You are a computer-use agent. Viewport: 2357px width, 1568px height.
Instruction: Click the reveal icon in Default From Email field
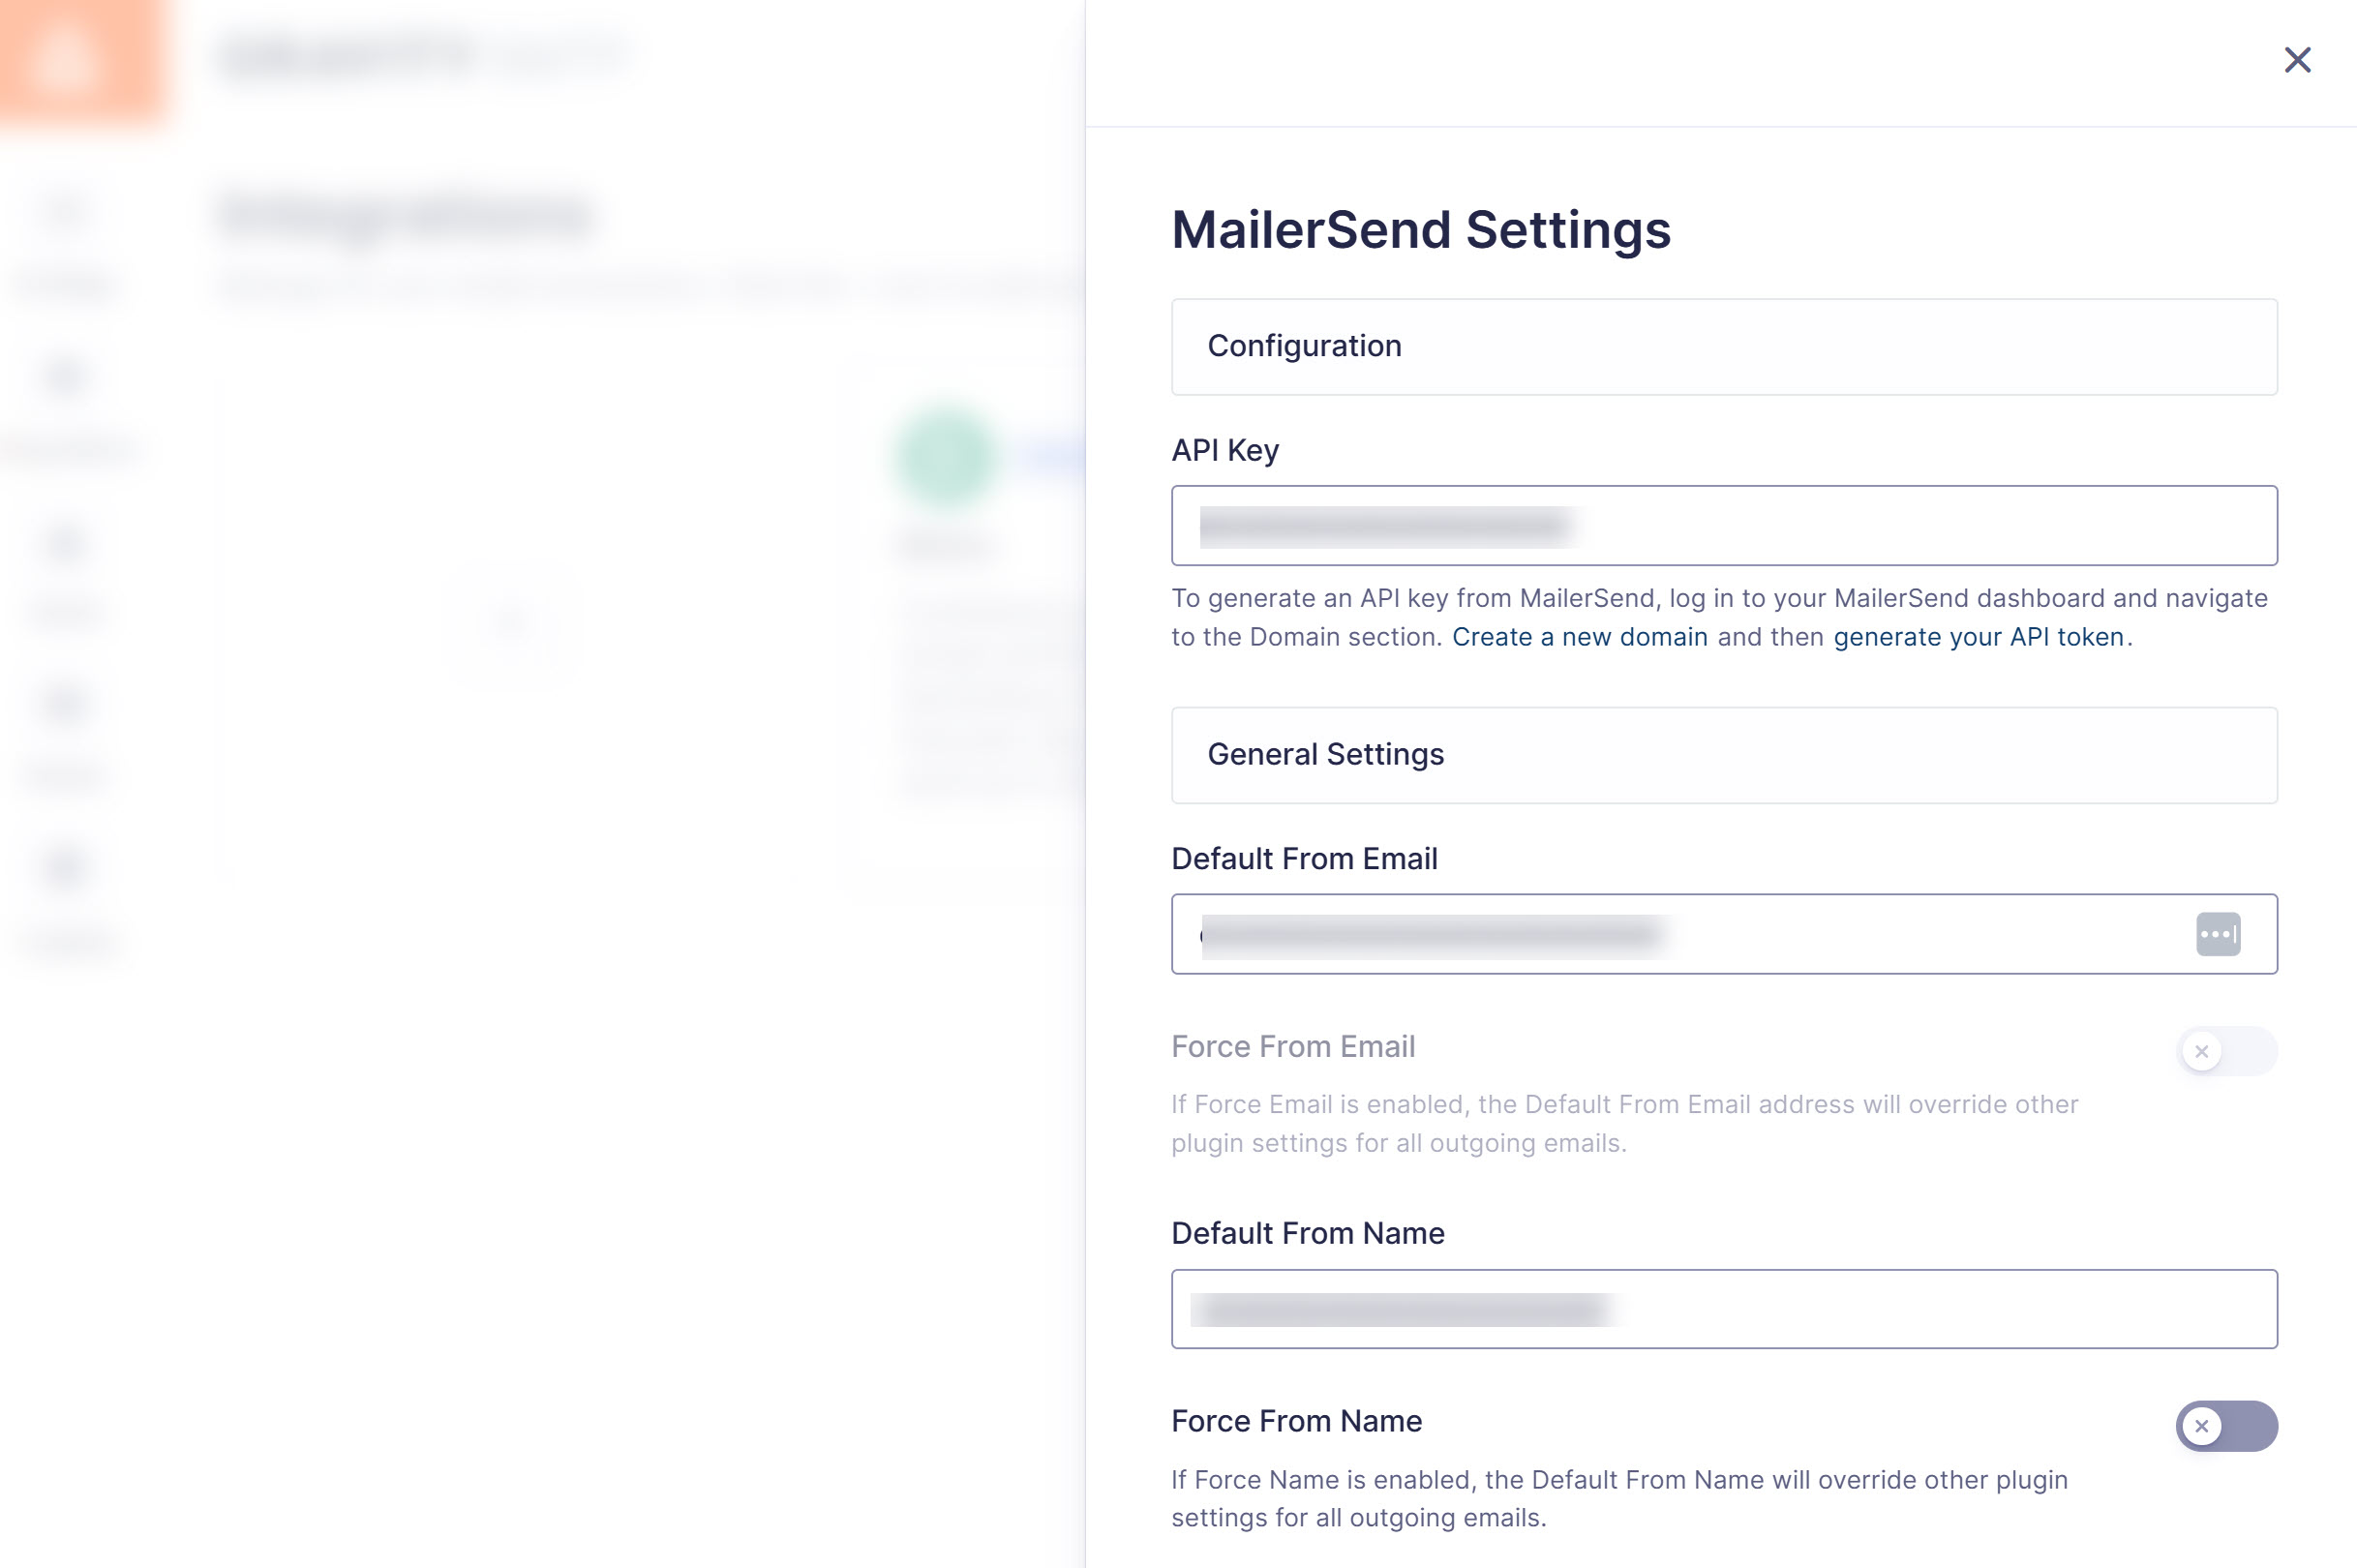pyautogui.click(x=2218, y=933)
